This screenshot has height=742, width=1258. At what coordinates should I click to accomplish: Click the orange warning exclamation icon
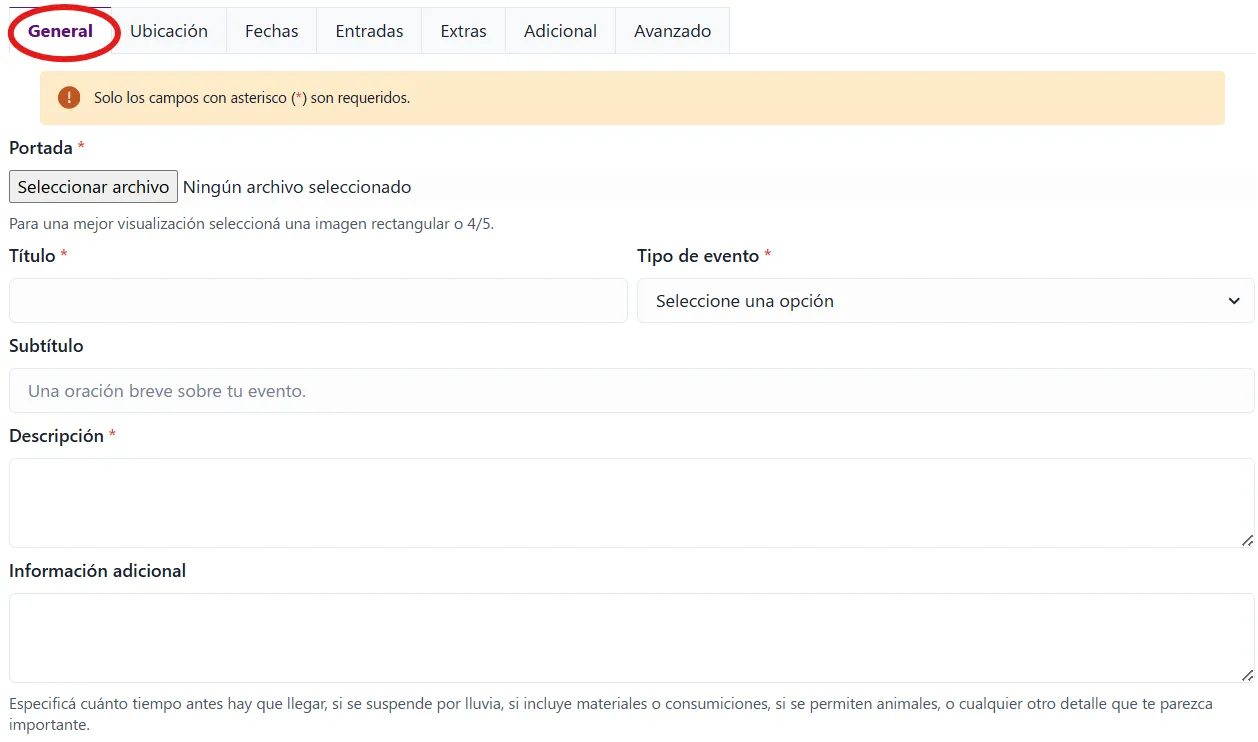tap(68, 98)
